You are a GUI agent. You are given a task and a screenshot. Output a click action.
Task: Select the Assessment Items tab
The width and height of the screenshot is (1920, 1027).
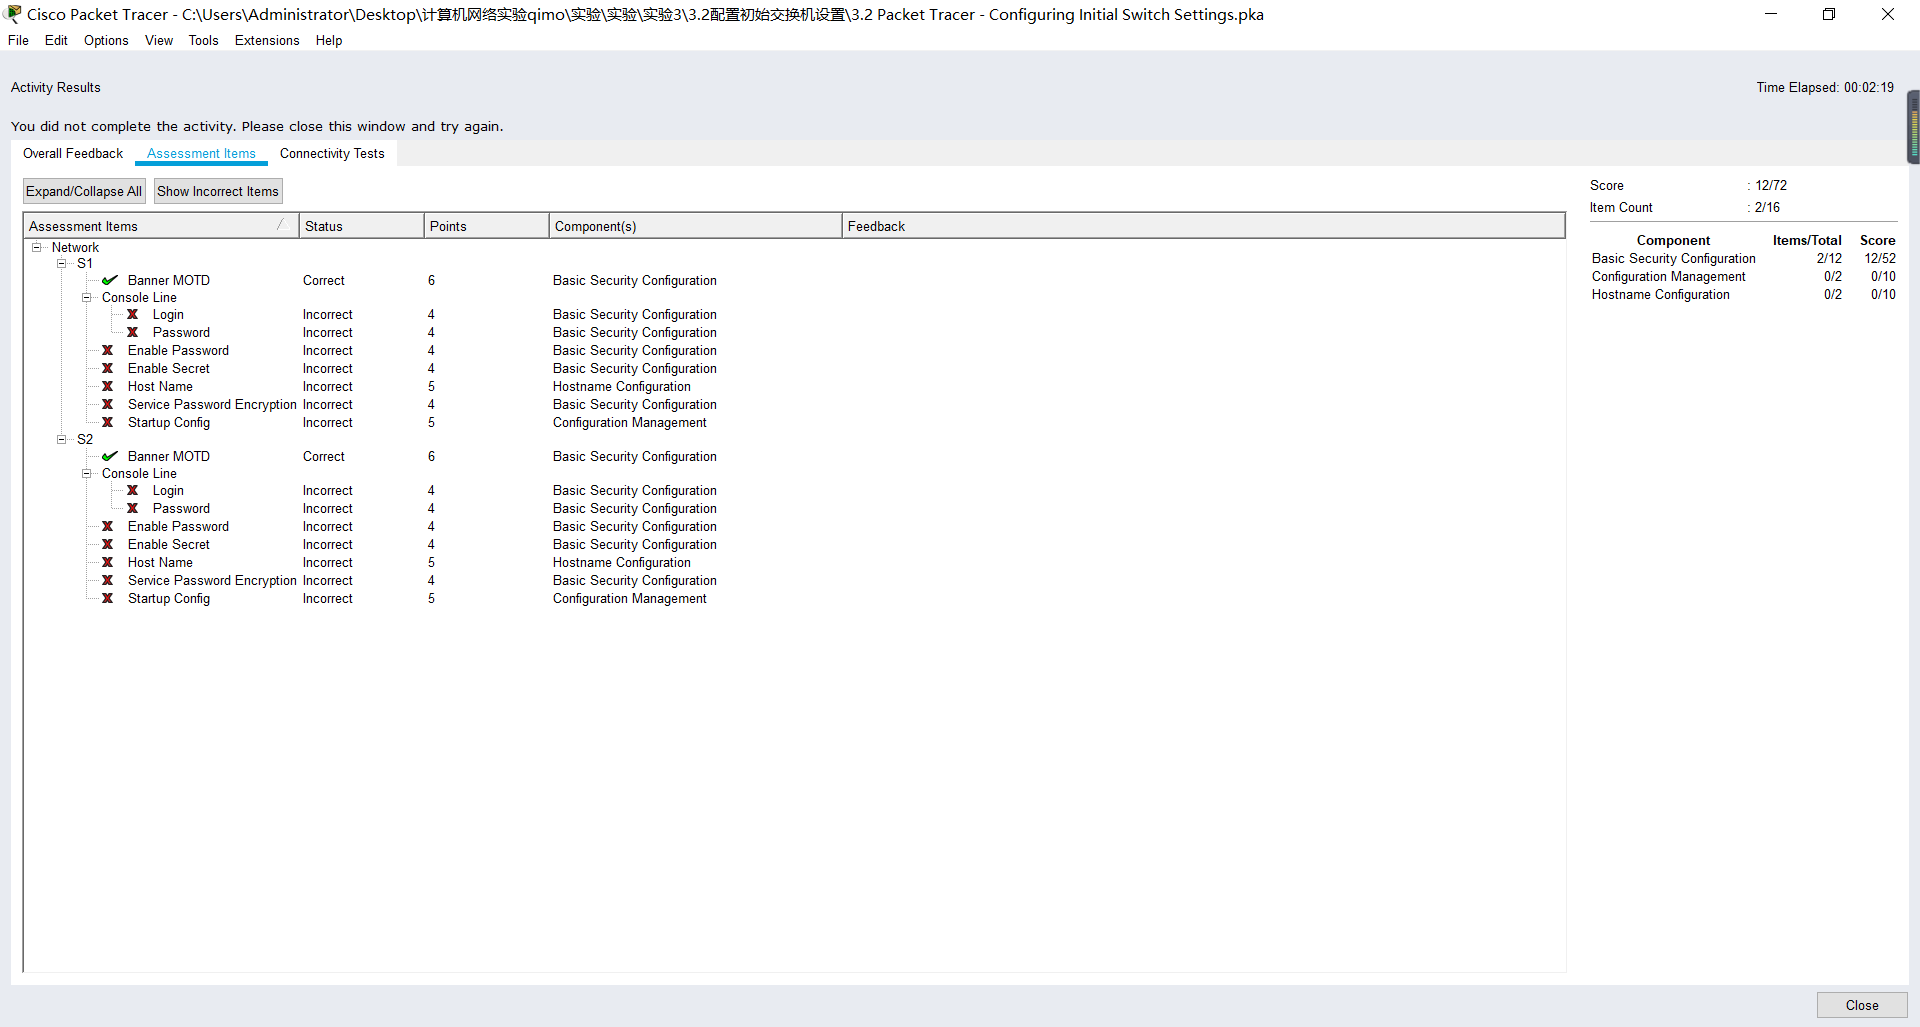coord(201,153)
